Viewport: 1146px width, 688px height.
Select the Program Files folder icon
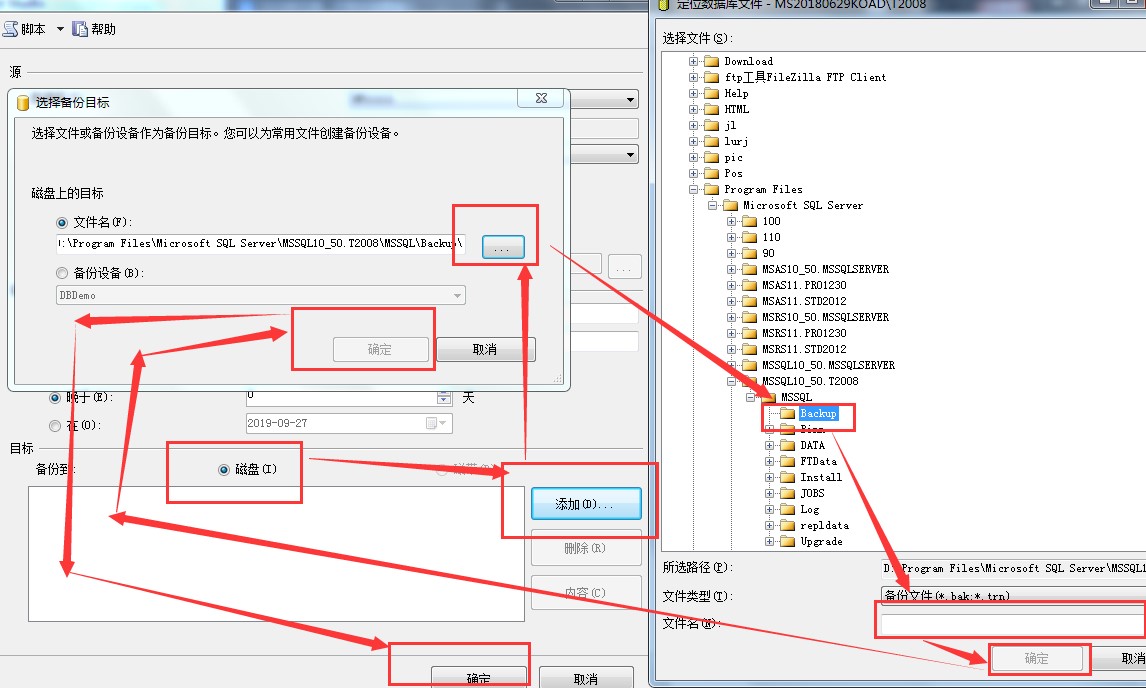(x=712, y=190)
